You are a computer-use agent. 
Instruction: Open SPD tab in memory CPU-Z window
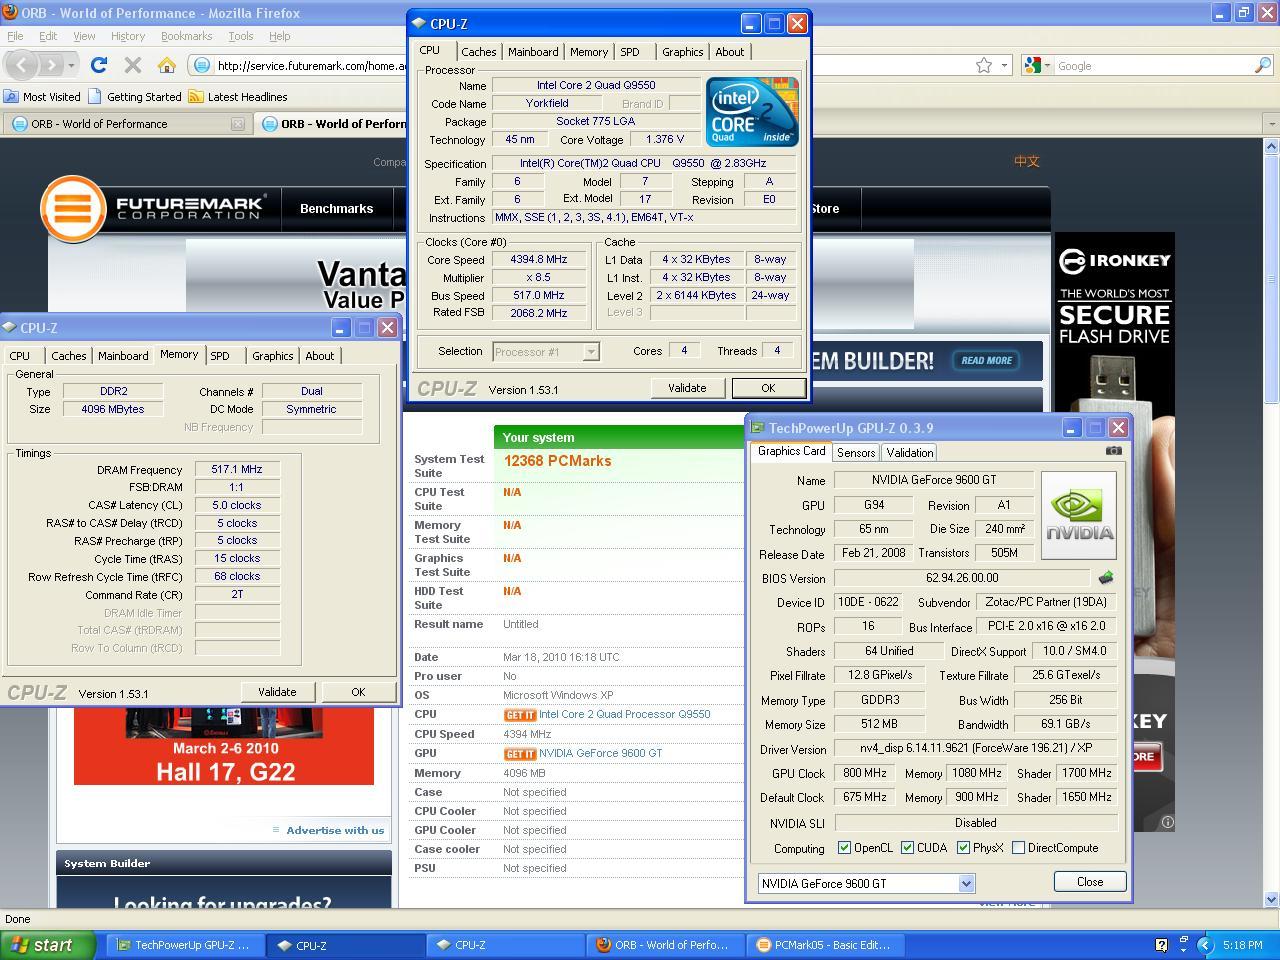point(220,356)
